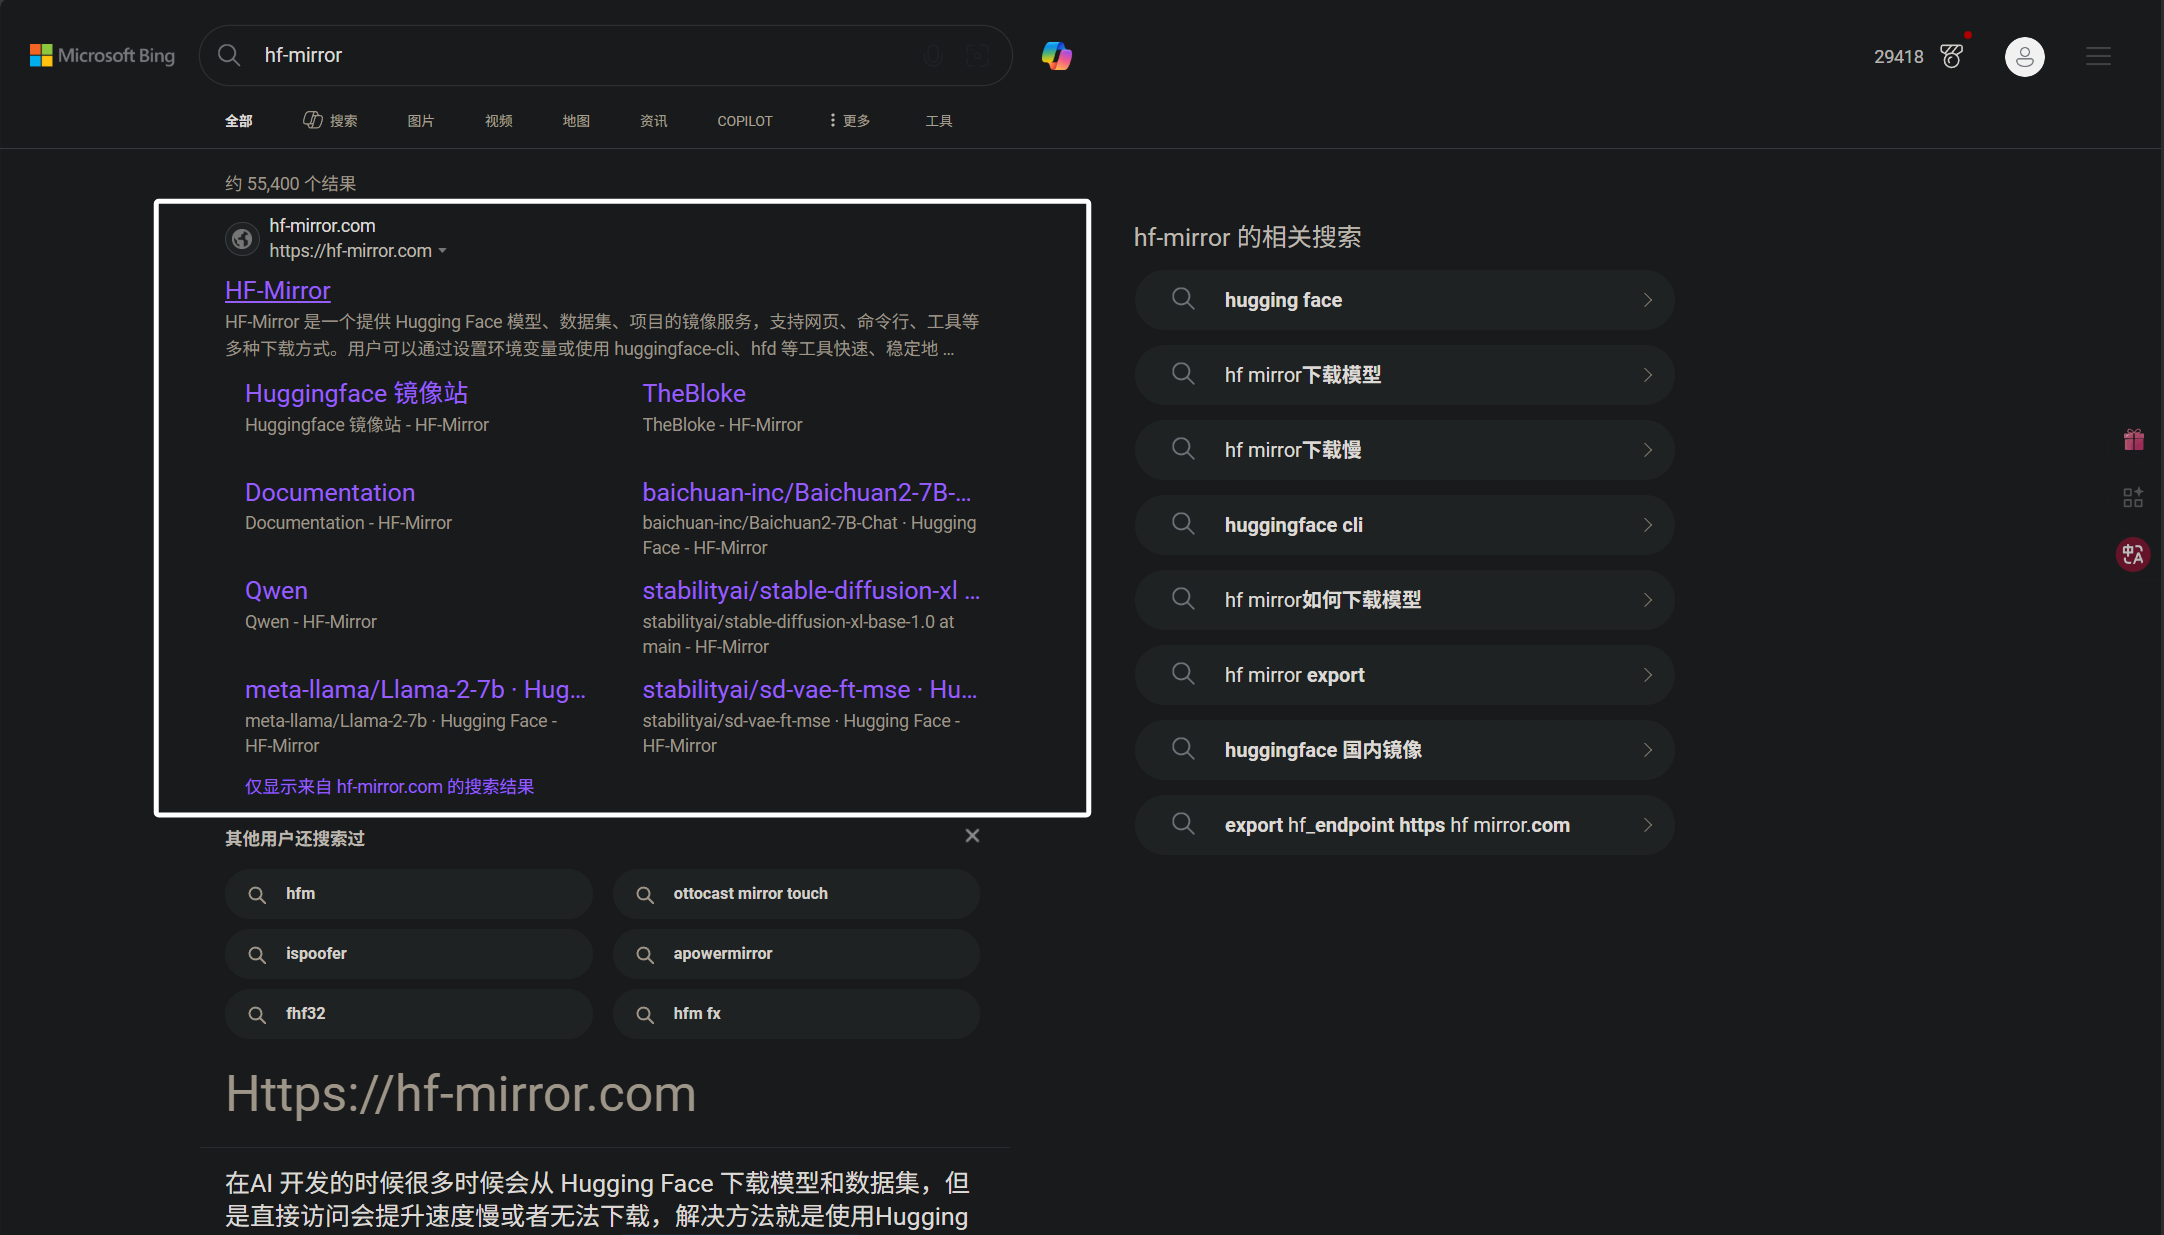2164x1235 pixels.
Task: Click the hf-mirror 的相关搜索 heading
Action: 1247,237
